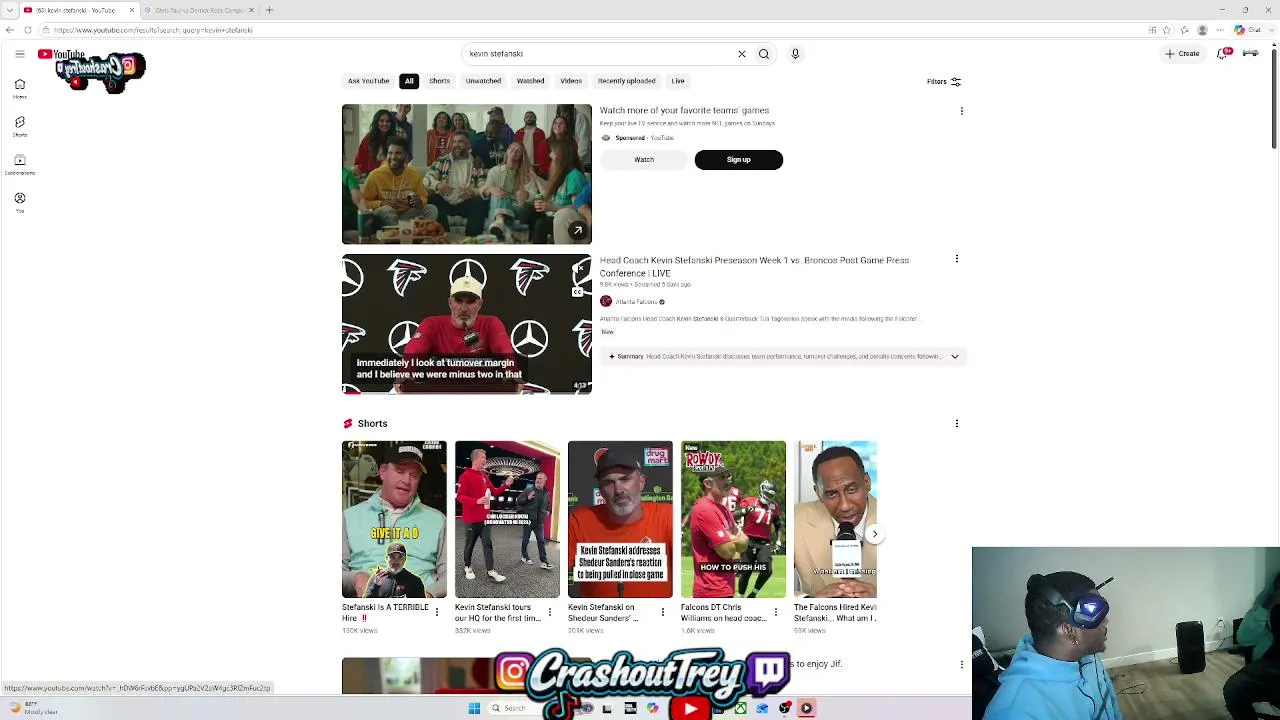Click the Create button

coord(1182,54)
